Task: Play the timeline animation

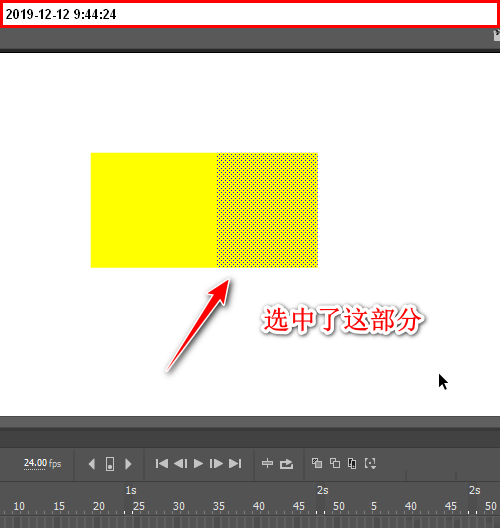Action: (x=198, y=464)
